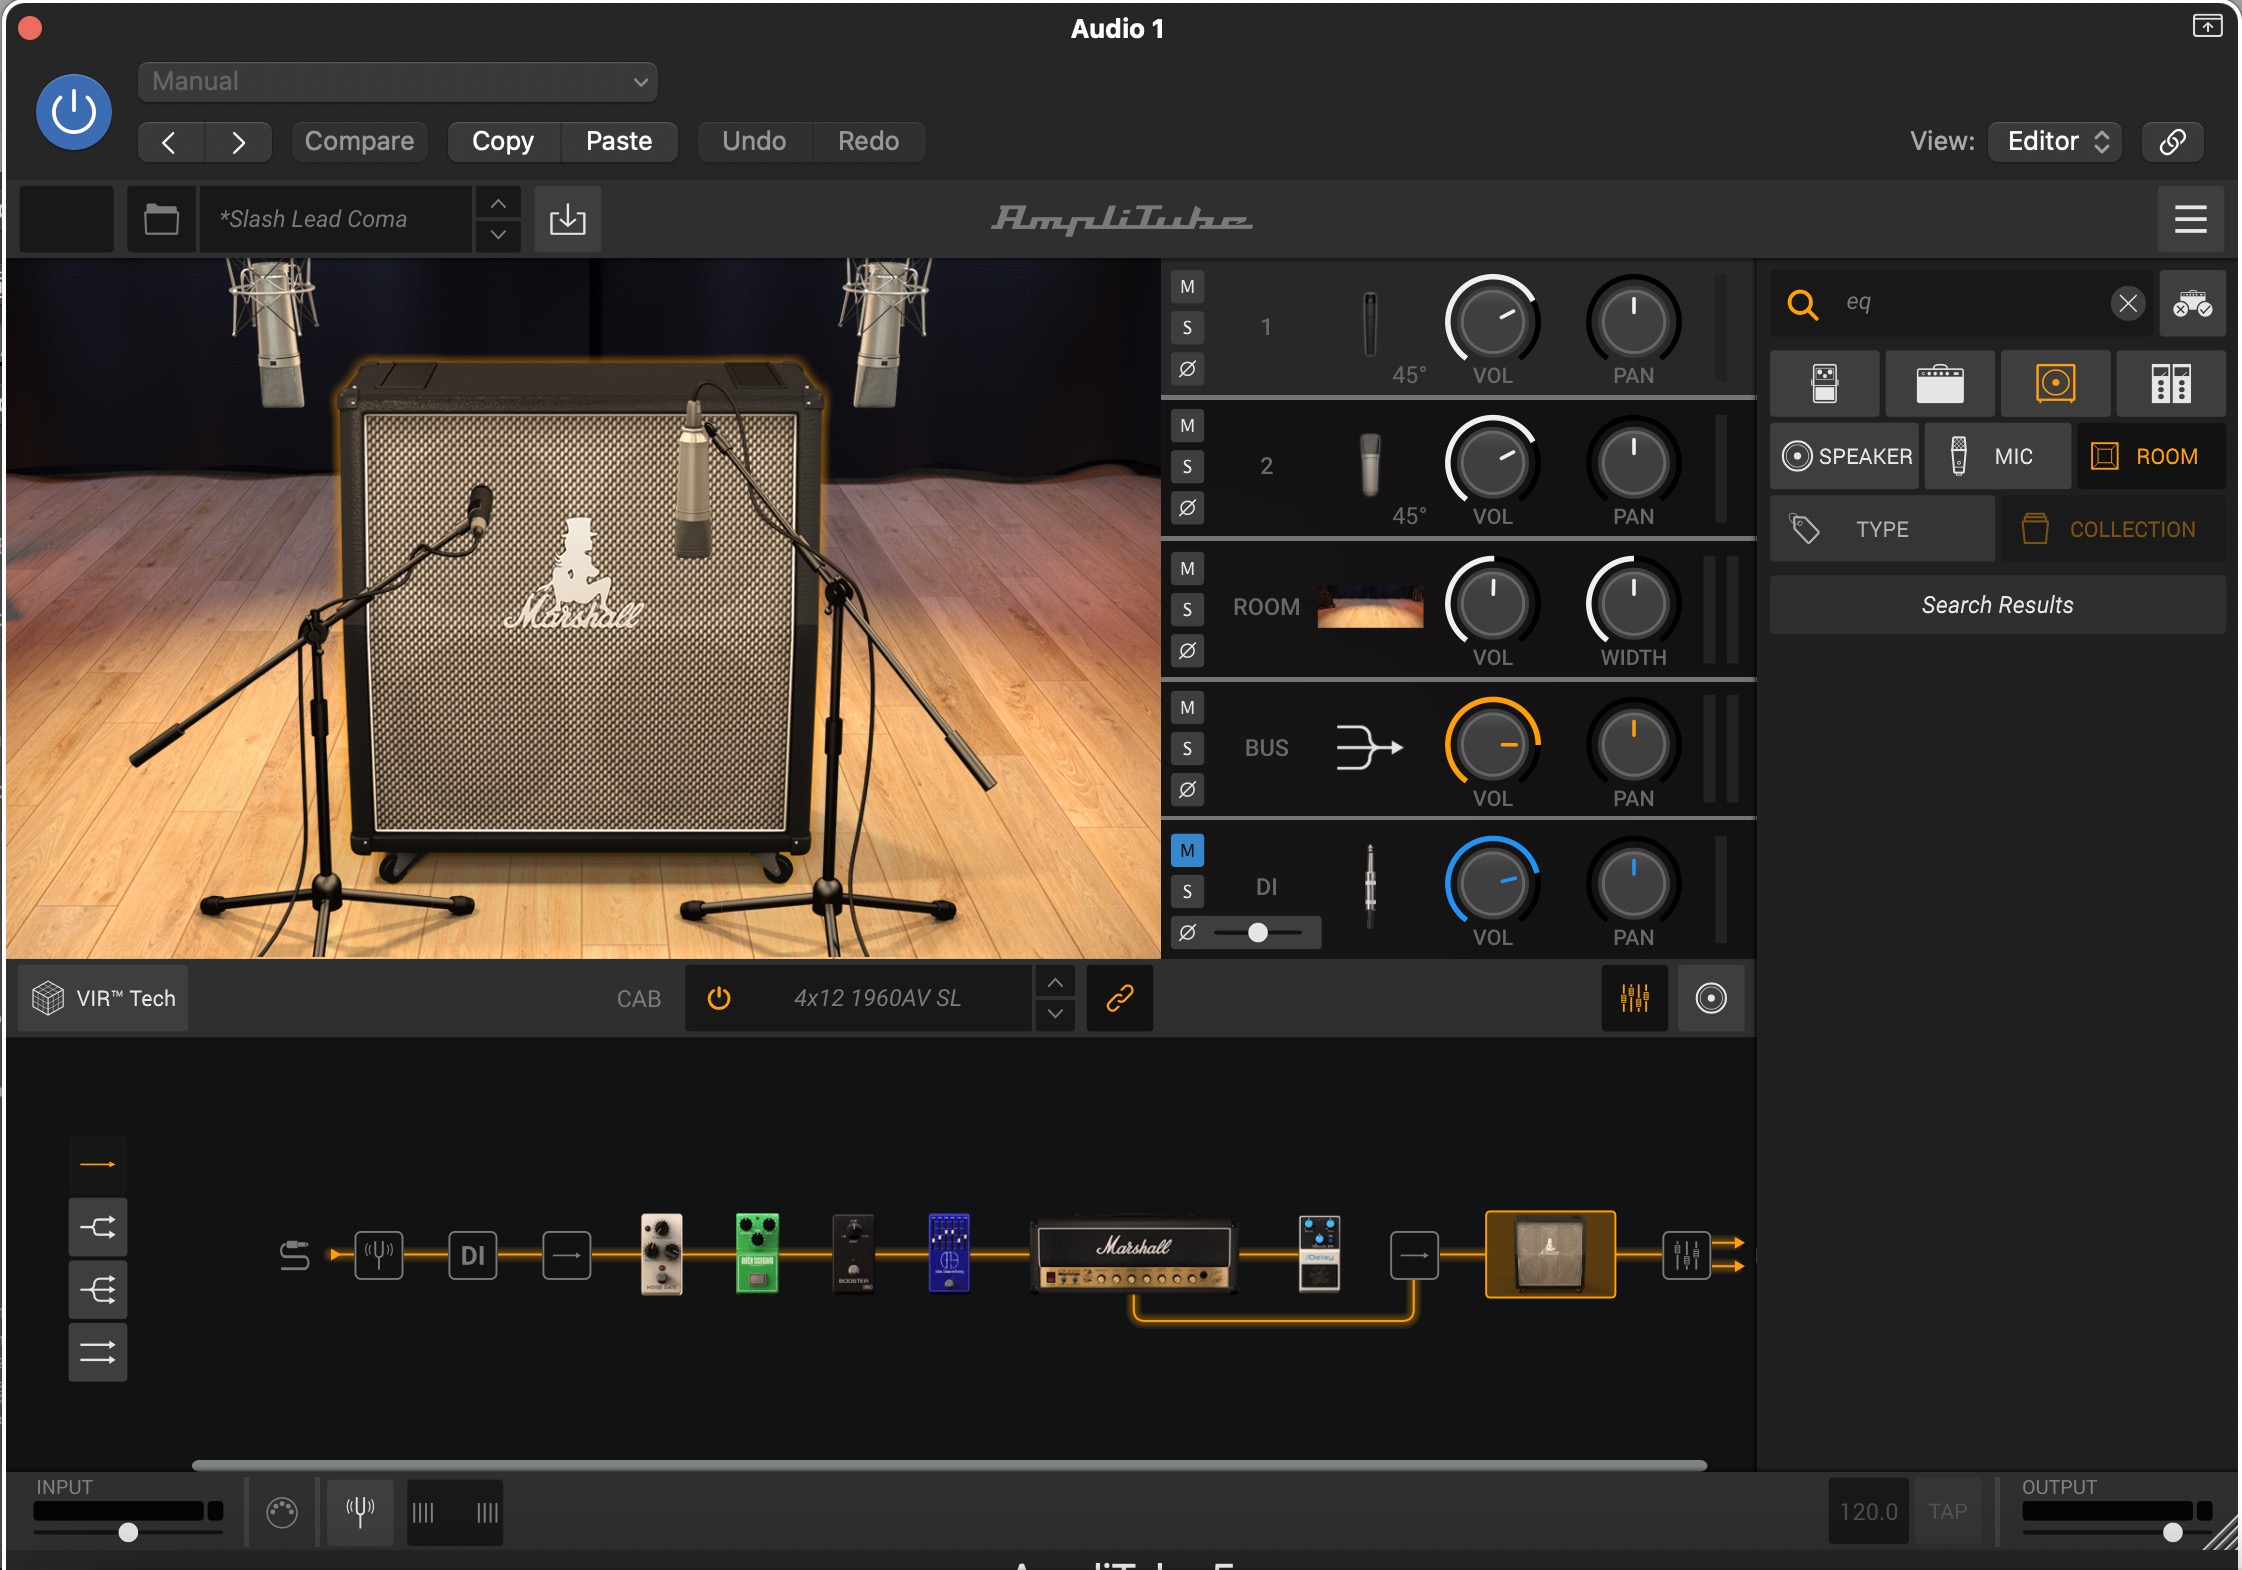Click the Paste button
Screen dimensions: 2242x1570
point(619,142)
